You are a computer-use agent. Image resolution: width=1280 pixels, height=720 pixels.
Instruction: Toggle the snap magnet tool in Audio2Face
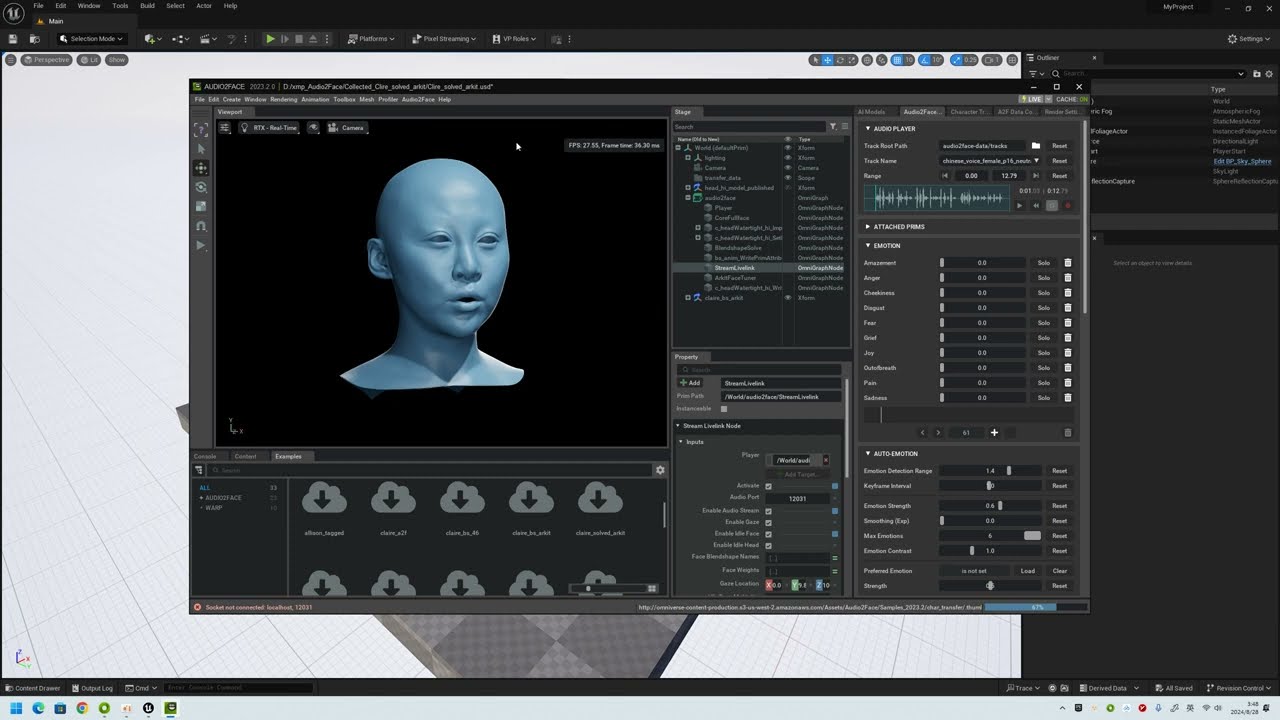201,226
